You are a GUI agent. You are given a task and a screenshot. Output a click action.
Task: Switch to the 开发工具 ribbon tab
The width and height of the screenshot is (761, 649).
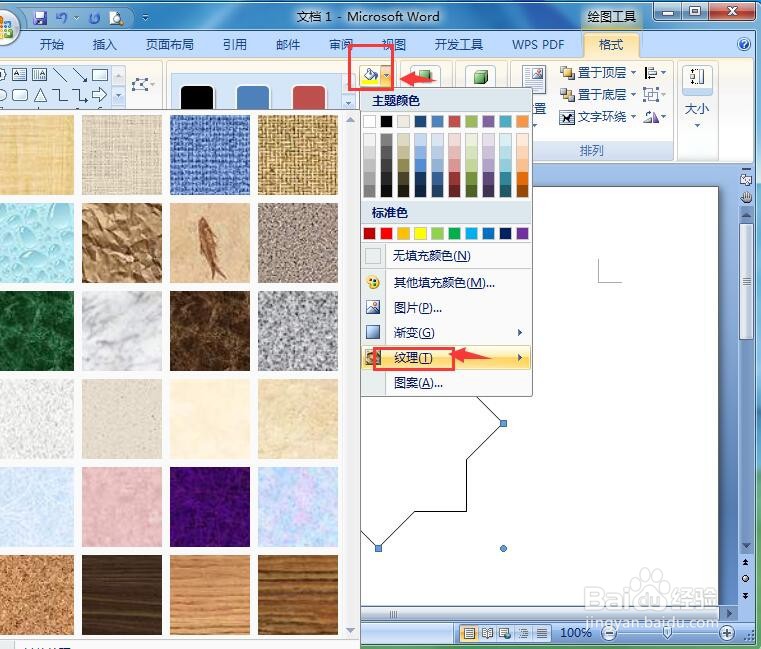pos(459,45)
